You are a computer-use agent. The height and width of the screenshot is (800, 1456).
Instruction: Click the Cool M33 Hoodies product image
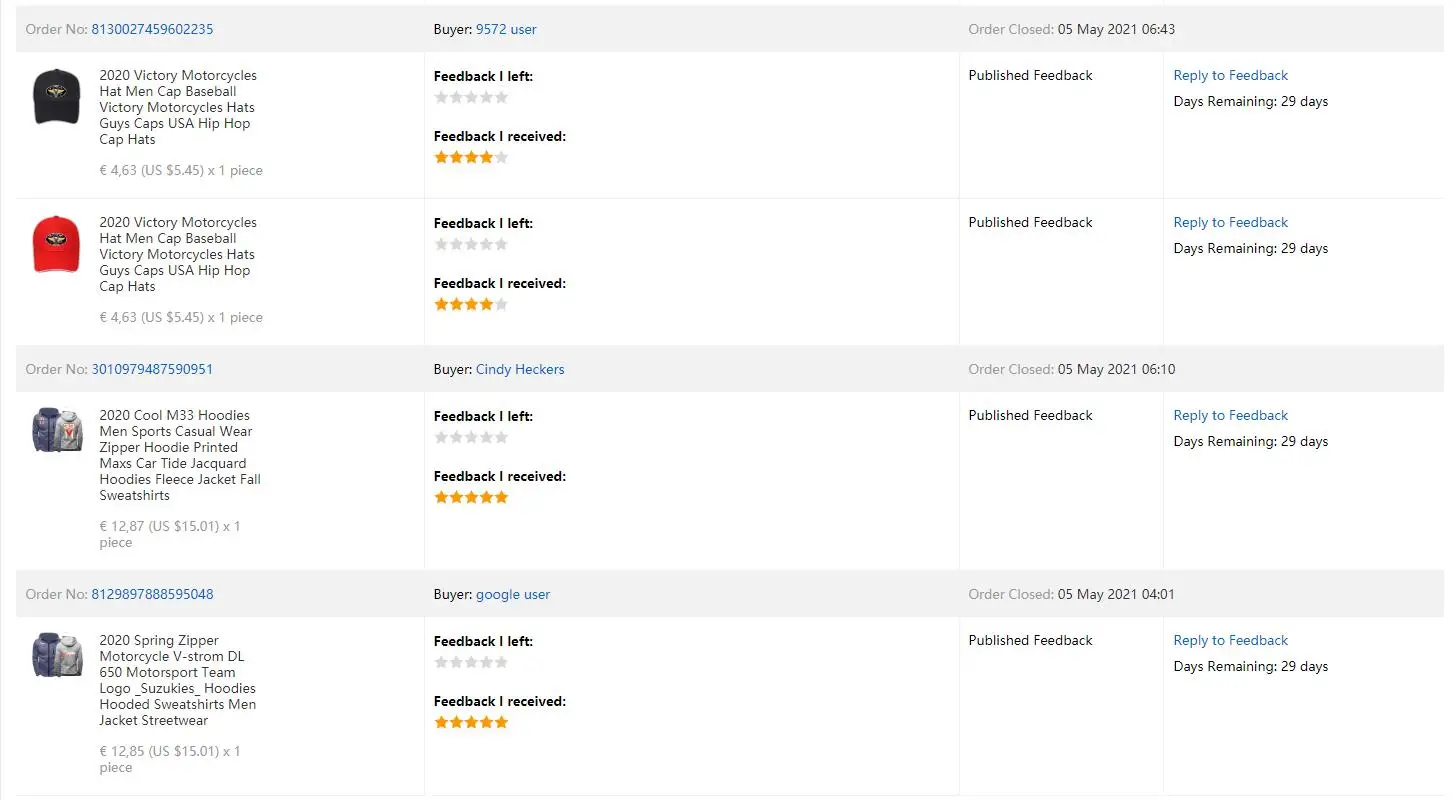tap(57, 430)
